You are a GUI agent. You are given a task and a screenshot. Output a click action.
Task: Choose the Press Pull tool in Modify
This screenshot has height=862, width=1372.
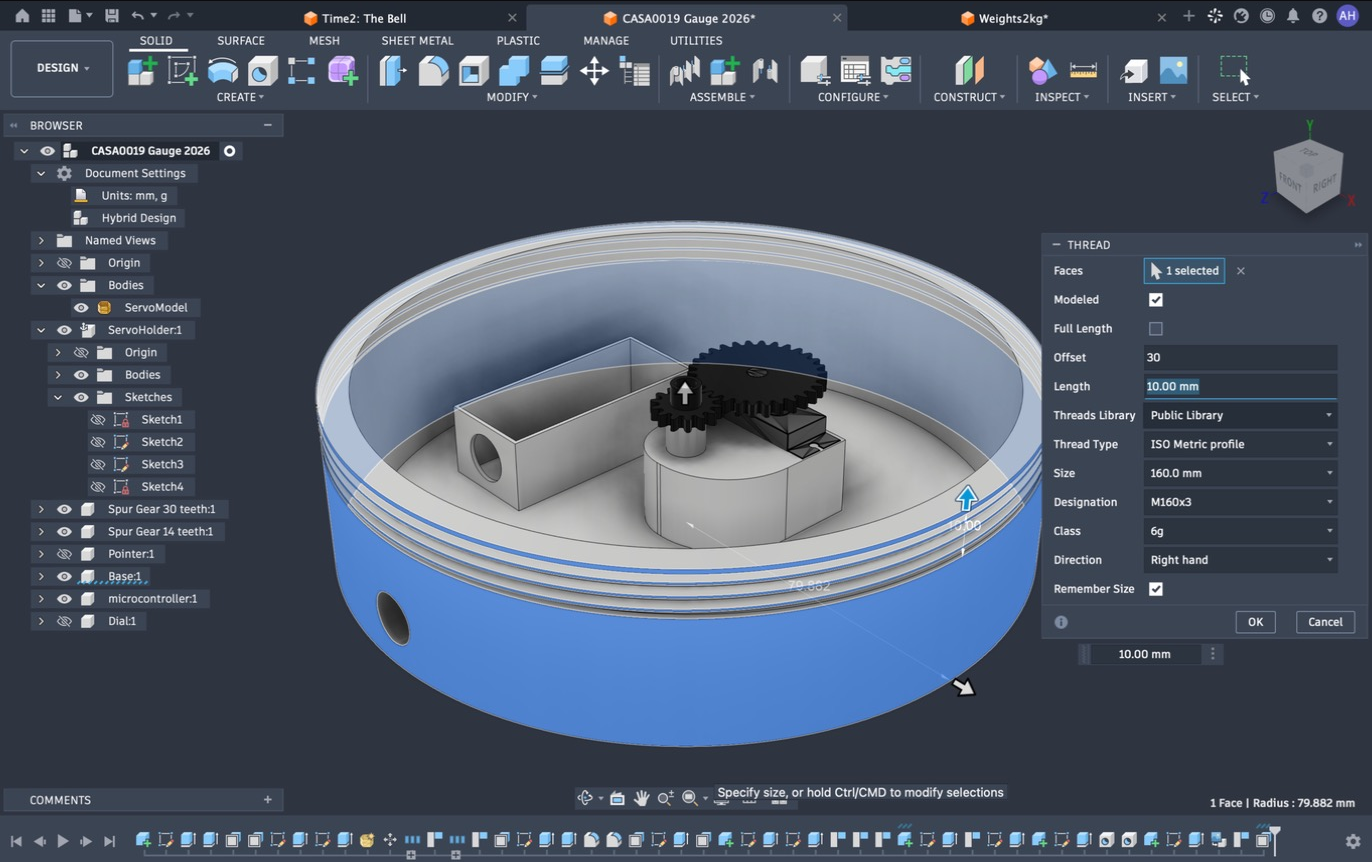pyautogui.click(x=393, y=71)
